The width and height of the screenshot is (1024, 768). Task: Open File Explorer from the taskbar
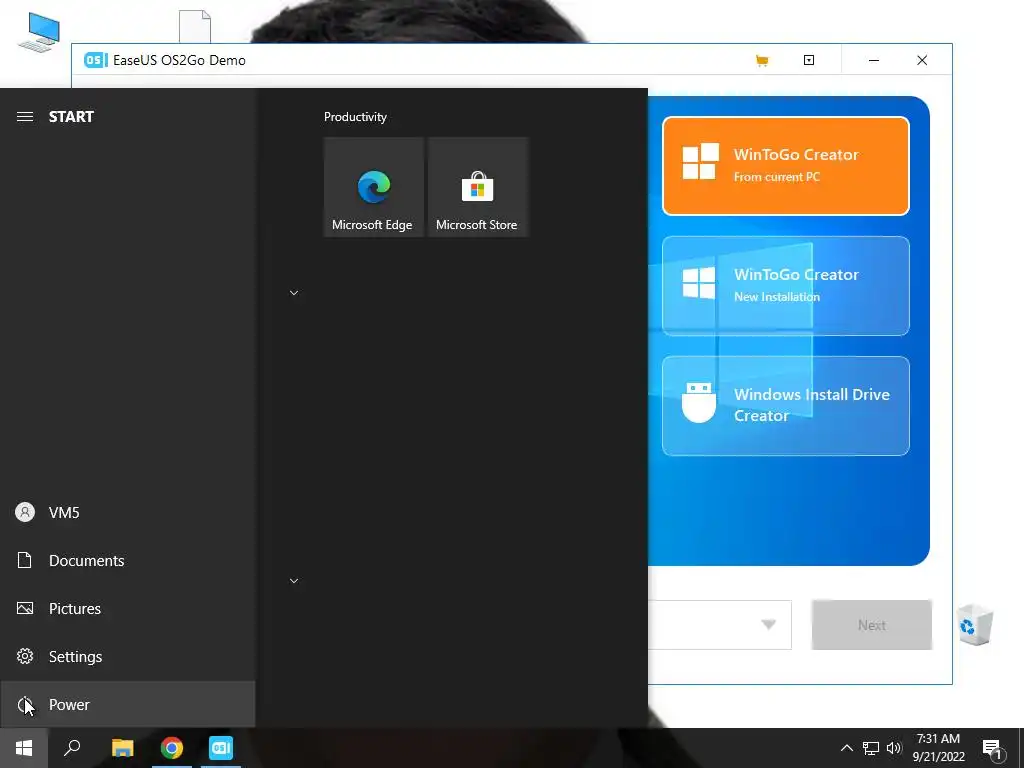pyautogui.click(x=122, y=748)
